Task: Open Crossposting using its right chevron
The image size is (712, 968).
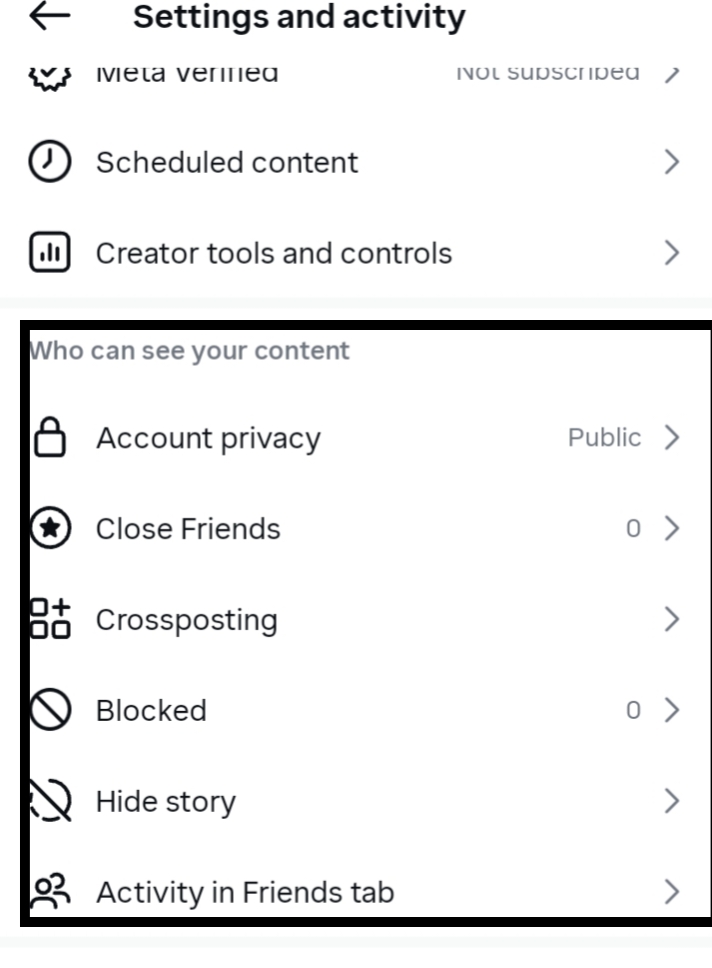Action: pos(672,620)
